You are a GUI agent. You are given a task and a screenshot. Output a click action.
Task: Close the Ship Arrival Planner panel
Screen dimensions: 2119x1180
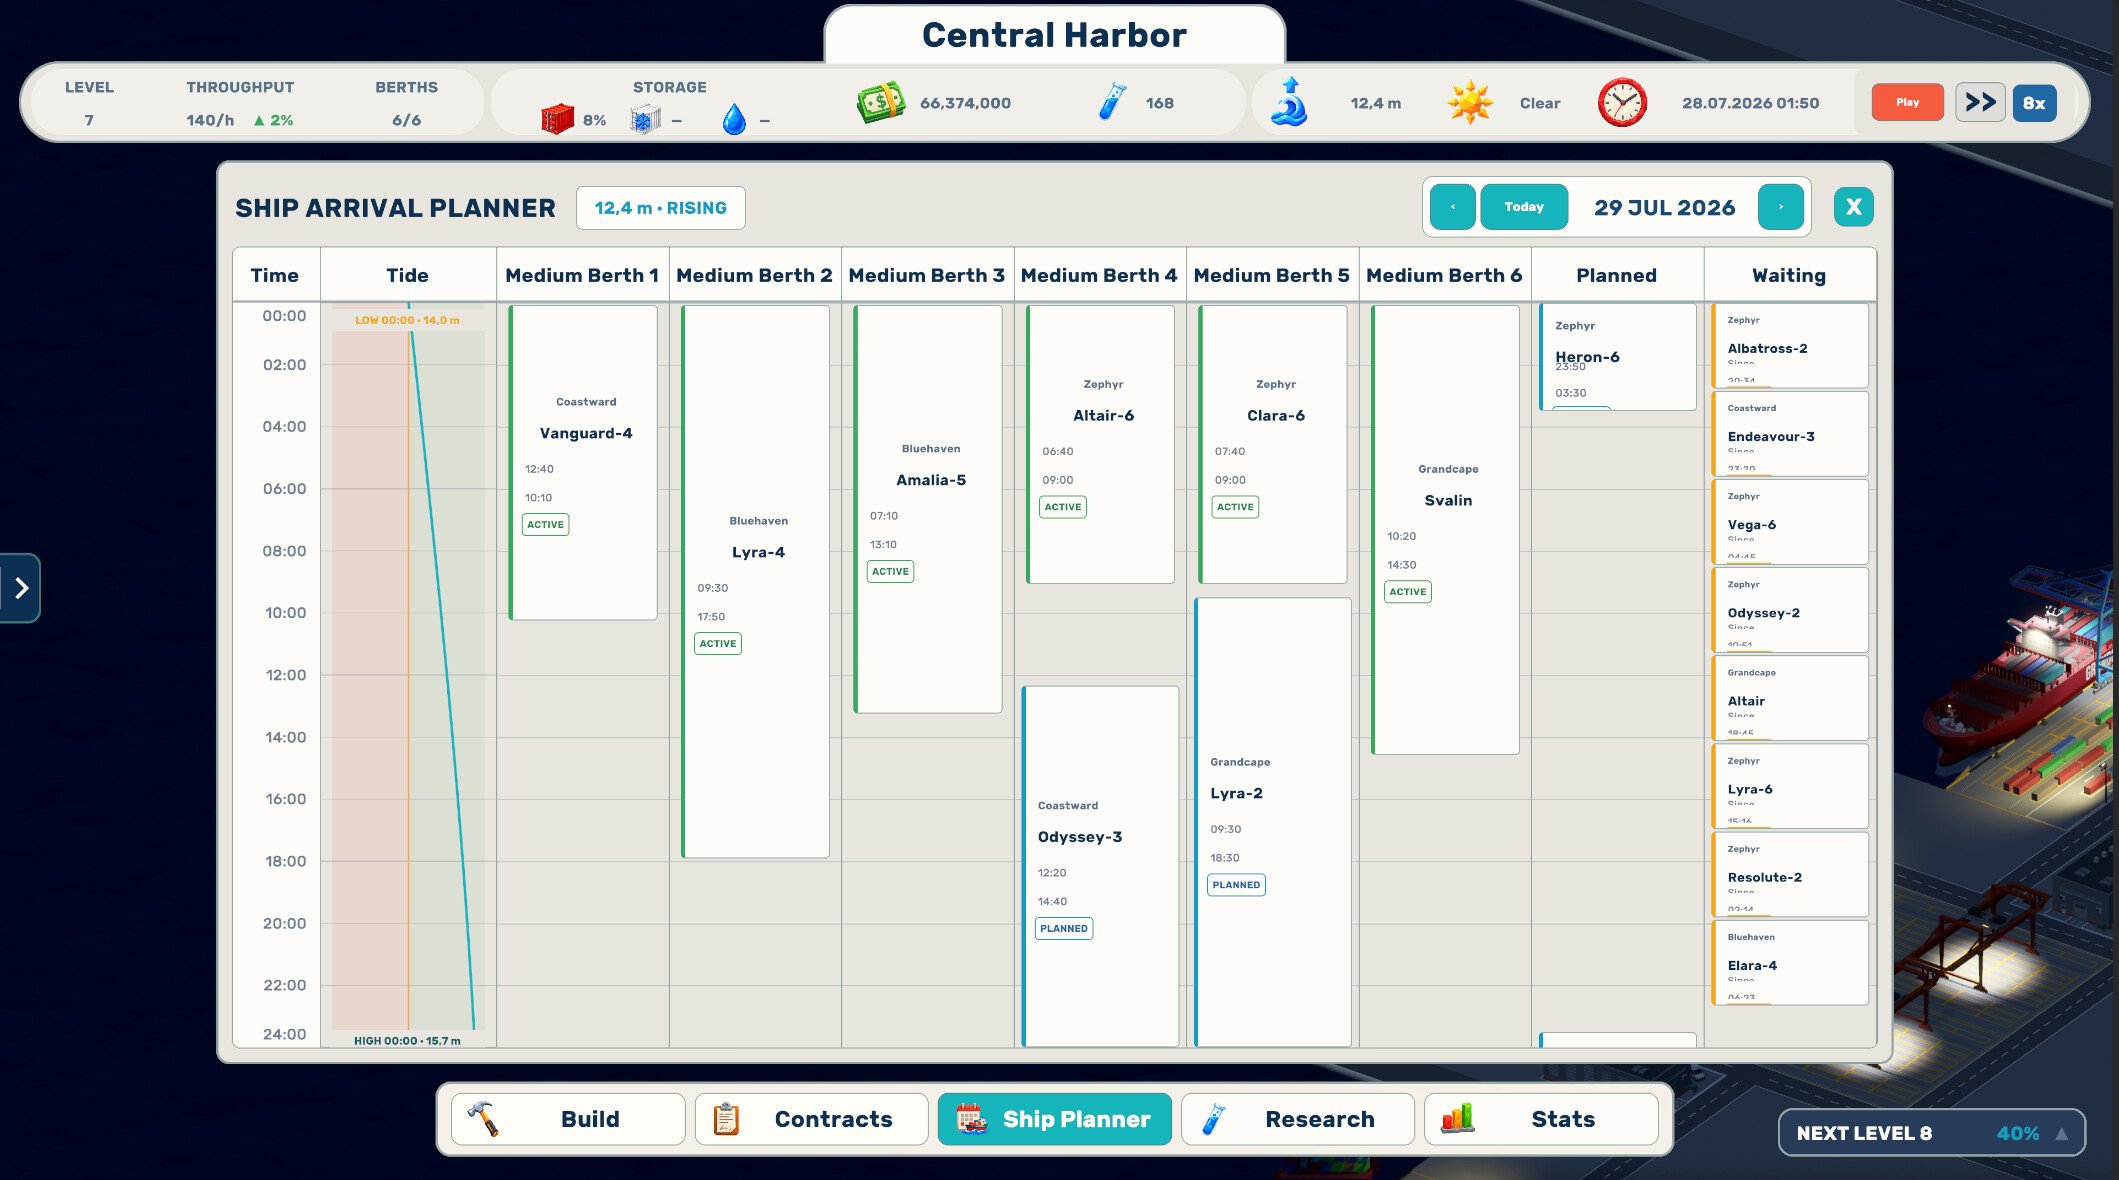pos(1854,207)
